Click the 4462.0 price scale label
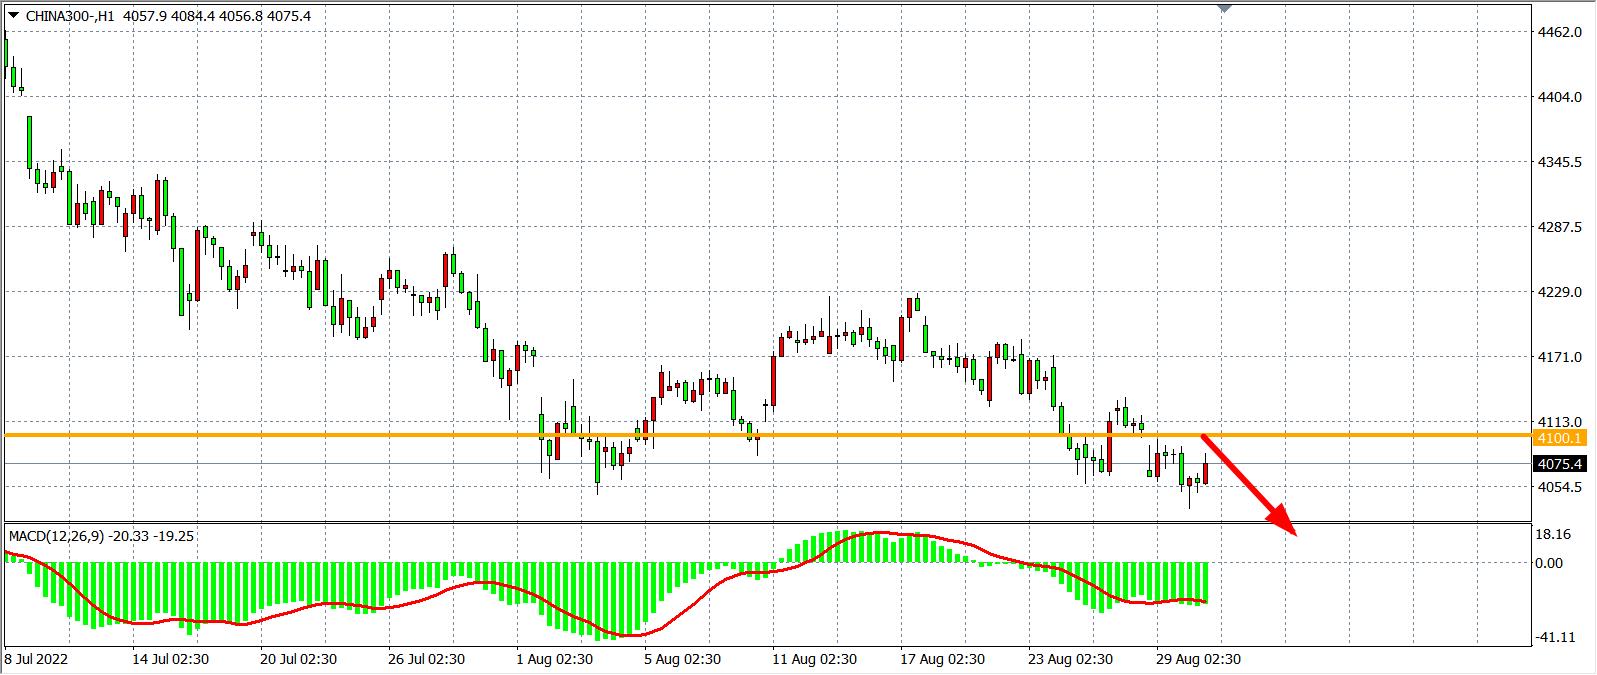Viewport: 1597px width, 675px height. point(1560,32)
